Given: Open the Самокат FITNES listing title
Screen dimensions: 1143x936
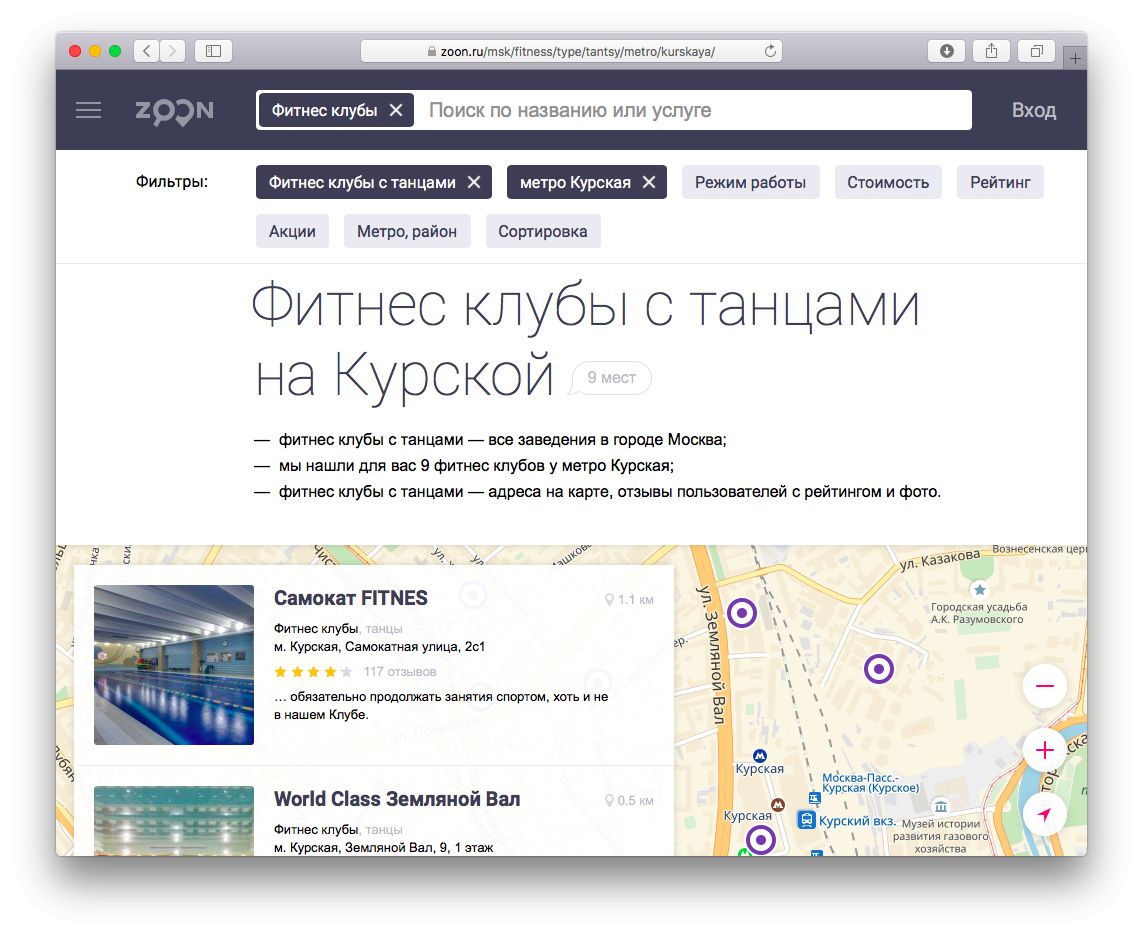Looking at the screenshot, I should 351,598.
